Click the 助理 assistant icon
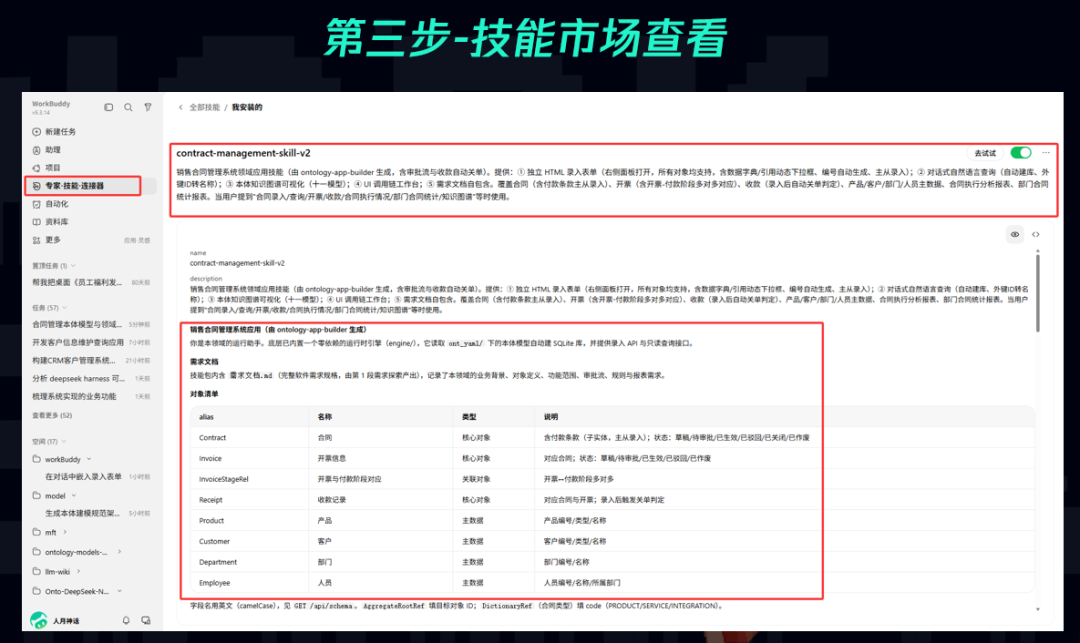The height and width of the screenshot is (643, 1080). pyautogui.click(x=37, y=149)
